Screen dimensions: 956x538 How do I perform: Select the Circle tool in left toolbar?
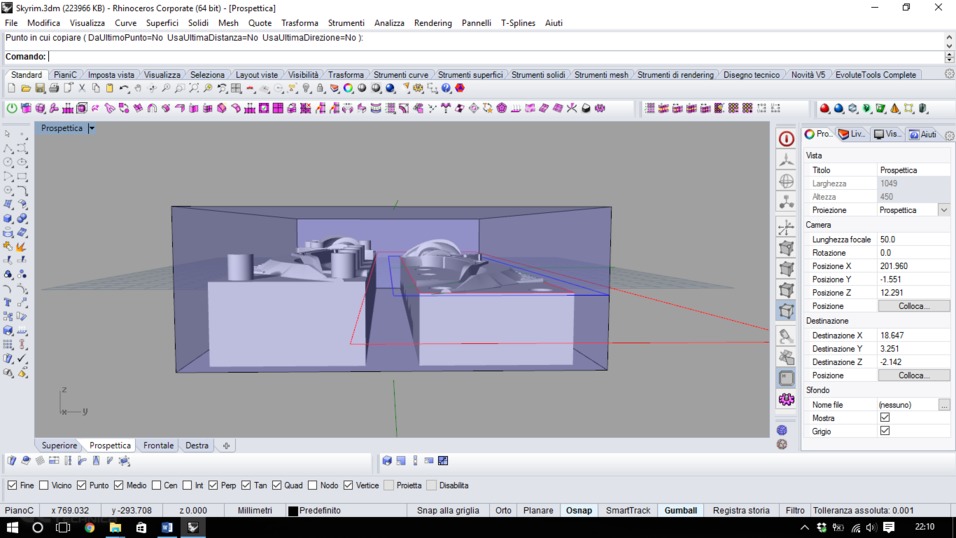pos(8,162)
